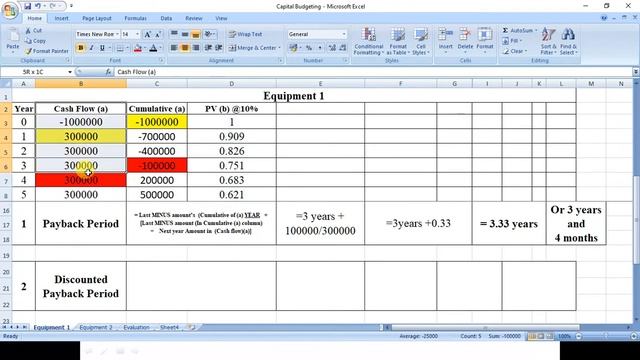
Task: Apply comma style format
Action: (320, 48)
